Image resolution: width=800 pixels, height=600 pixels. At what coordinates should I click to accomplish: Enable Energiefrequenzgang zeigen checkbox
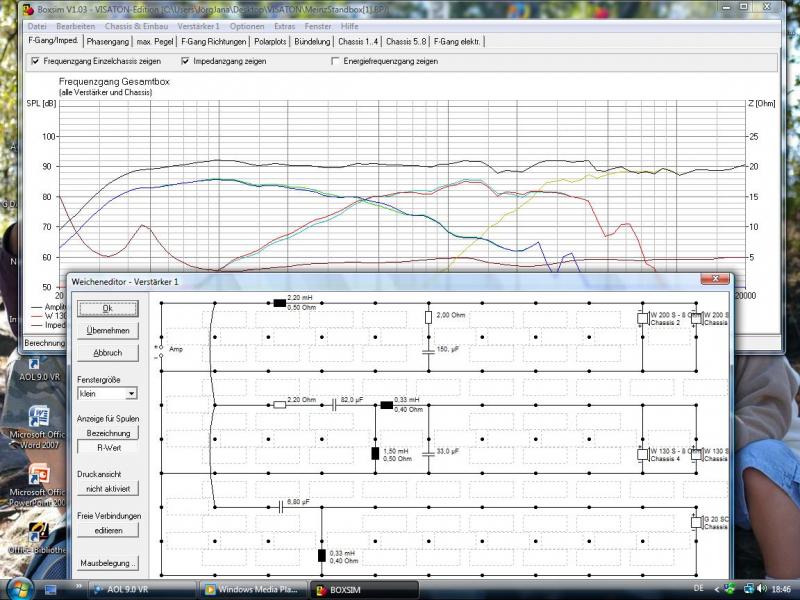pos(335,61)
